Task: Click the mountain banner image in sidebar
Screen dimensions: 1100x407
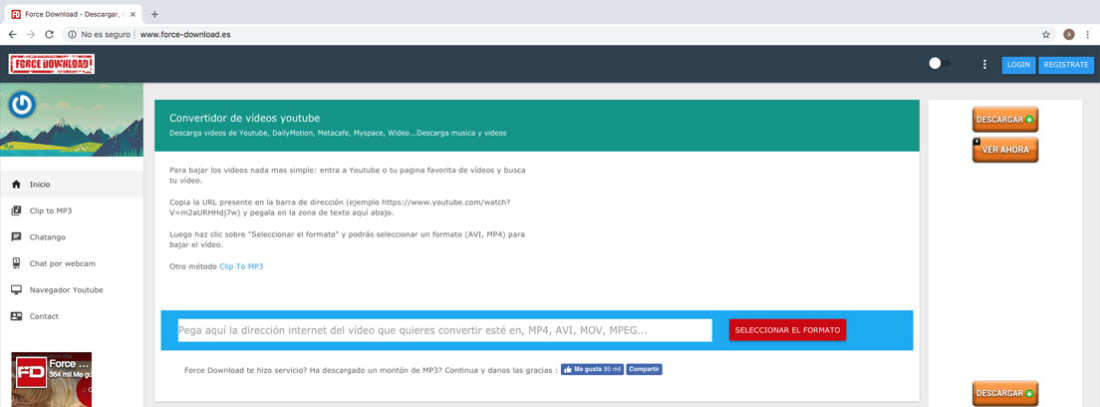Action: [x=72, y=120]
